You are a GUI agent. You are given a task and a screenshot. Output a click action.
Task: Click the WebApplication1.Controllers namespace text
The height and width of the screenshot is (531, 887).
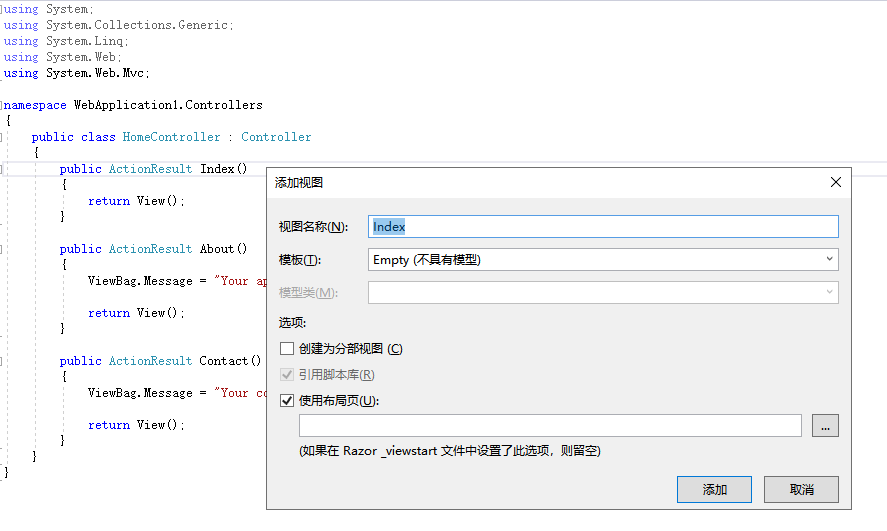pyautogui.click(x=168, y=105)
